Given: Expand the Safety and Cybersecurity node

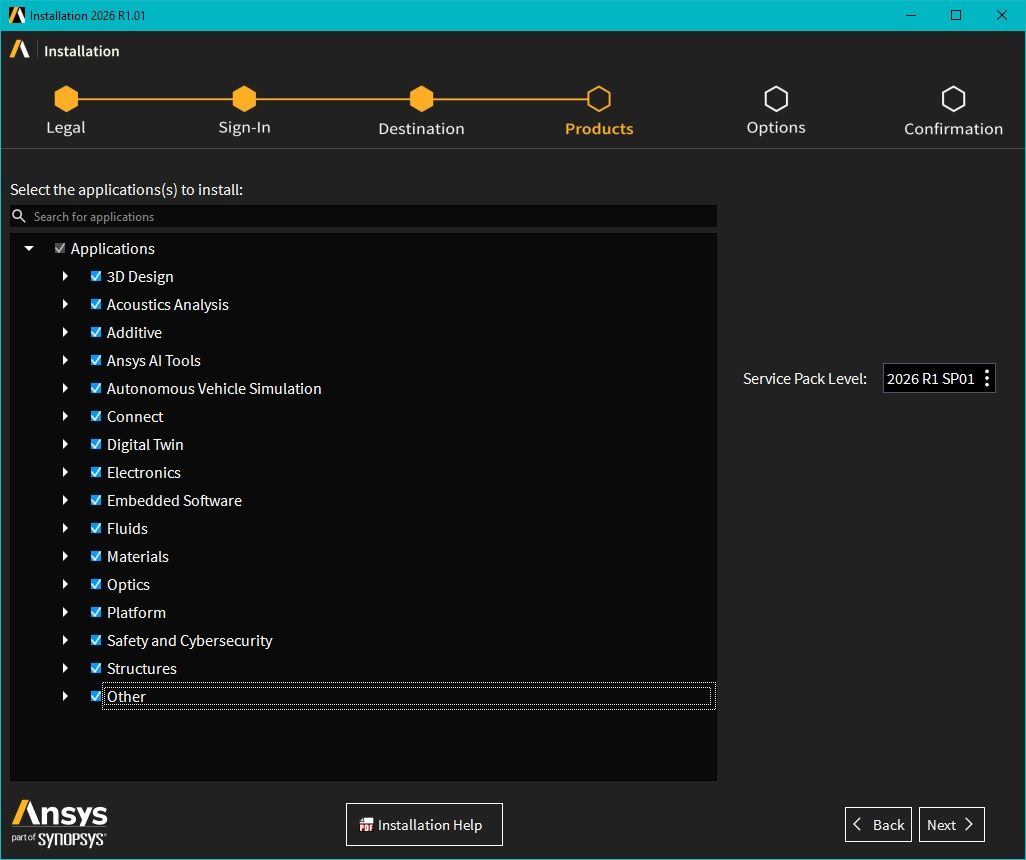Looking at the screenshot, I should (65, 640).
